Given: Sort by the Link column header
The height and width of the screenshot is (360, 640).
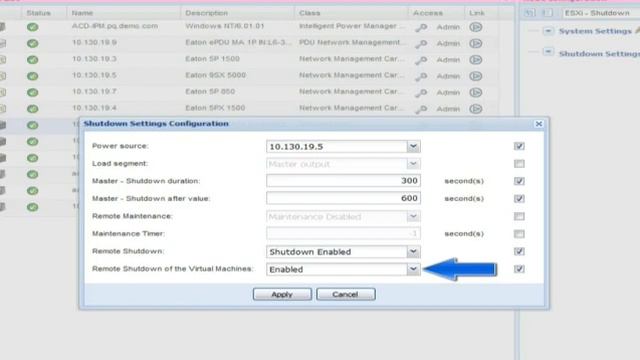Looking at the screenshot, I should 477,13.
